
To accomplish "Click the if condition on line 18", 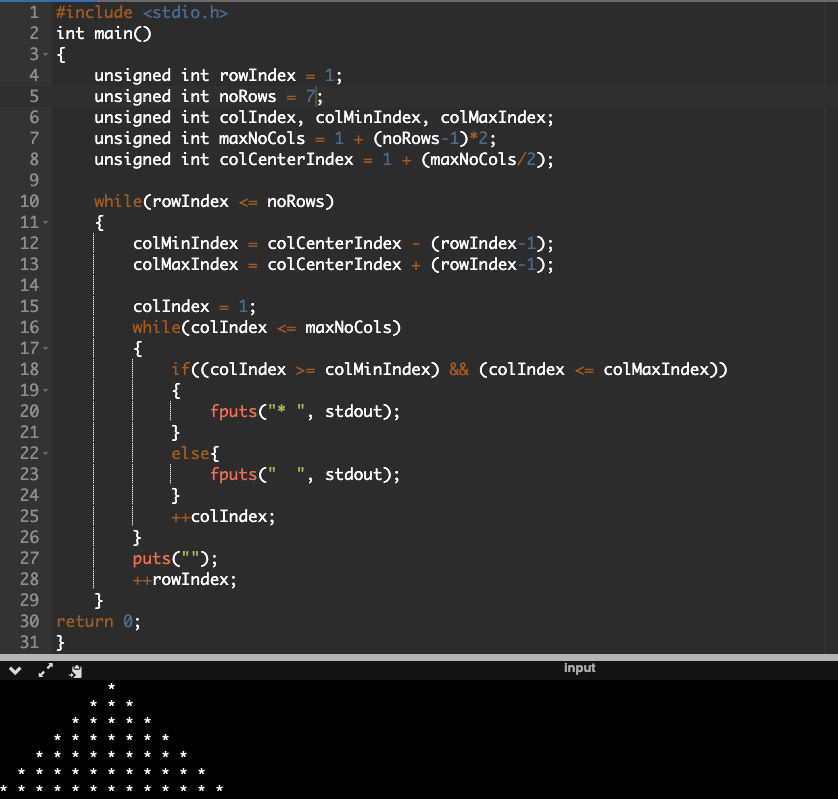I will point(449,369).
